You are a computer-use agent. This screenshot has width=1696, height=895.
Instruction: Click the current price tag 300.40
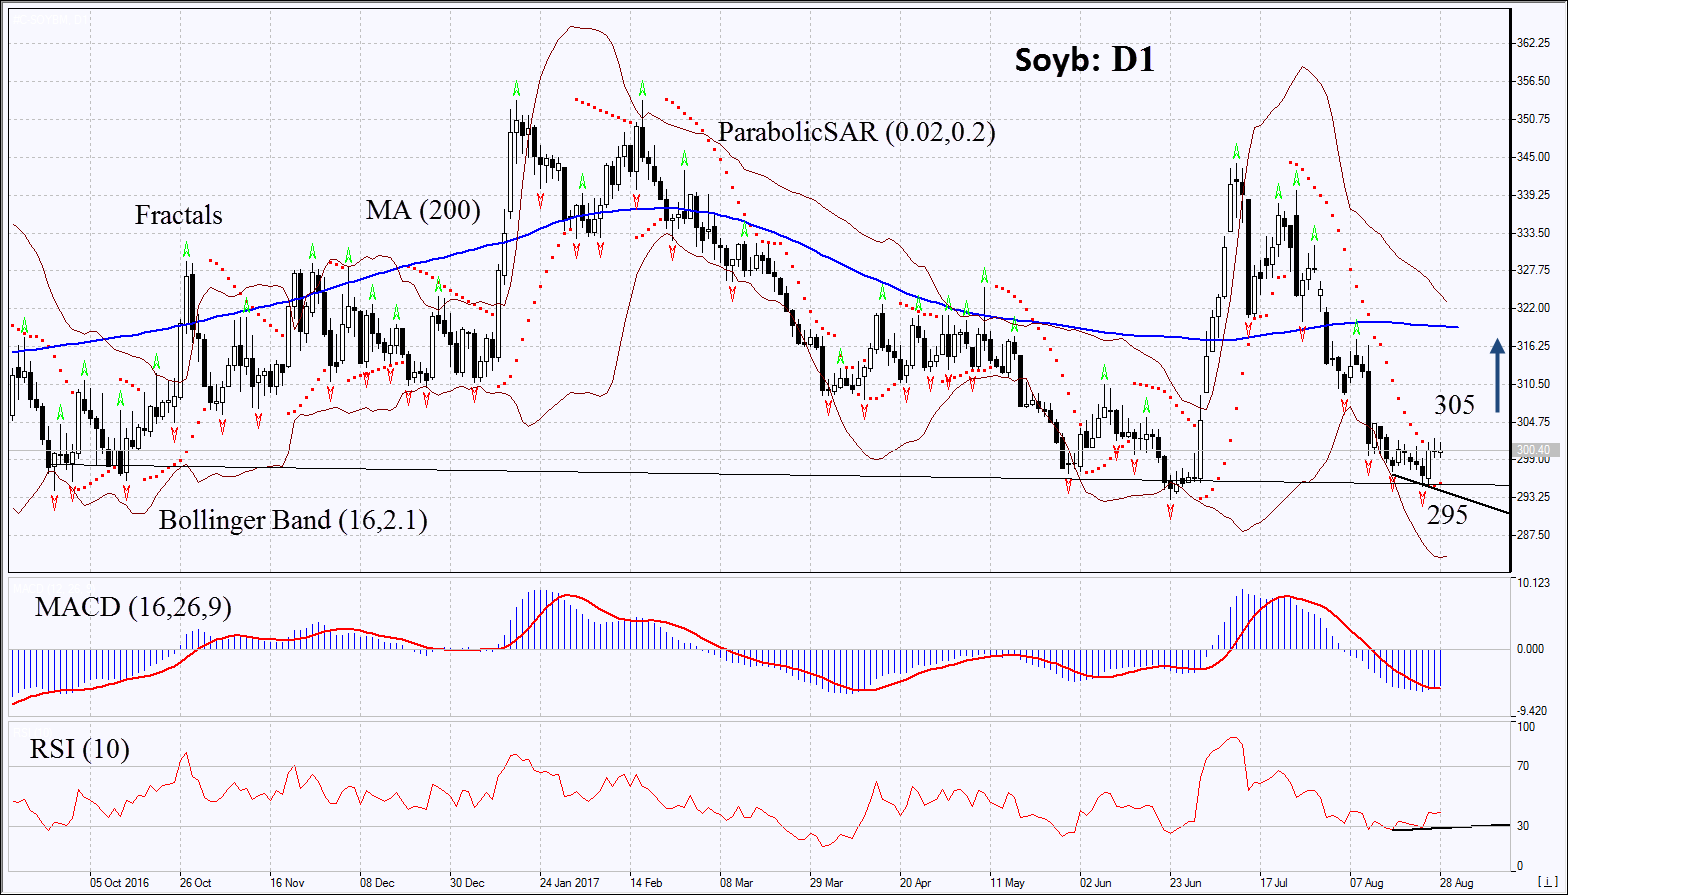click(x=1533, y=450)
